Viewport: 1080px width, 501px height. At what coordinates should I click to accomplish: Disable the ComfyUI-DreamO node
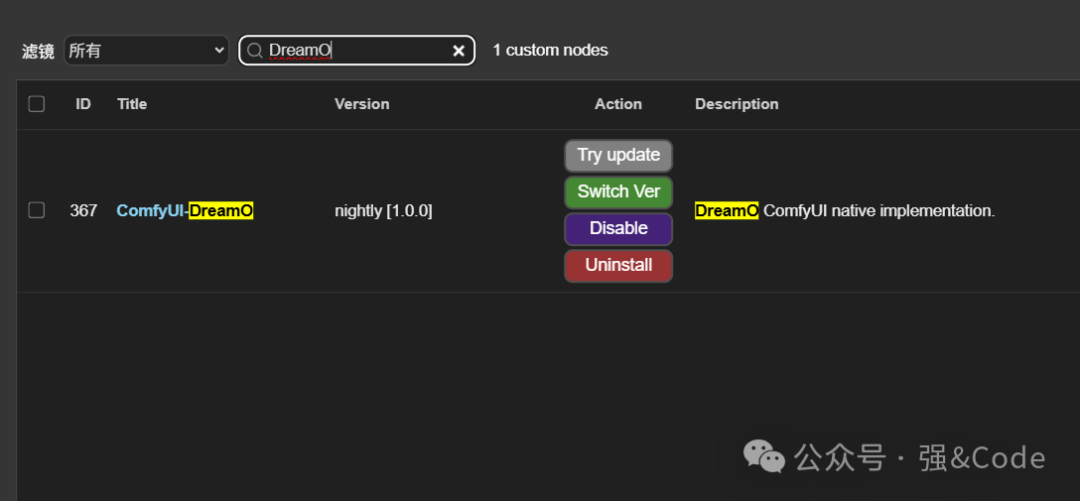[619, 228]
